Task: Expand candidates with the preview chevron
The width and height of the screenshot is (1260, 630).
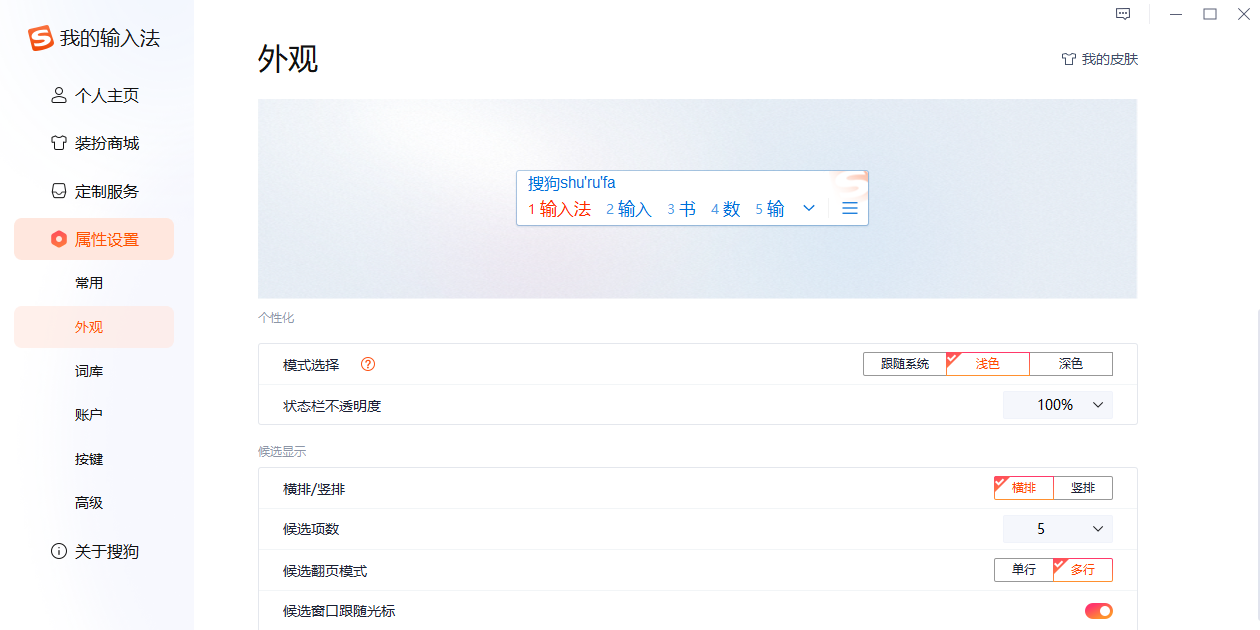Action: pos(809,208)
